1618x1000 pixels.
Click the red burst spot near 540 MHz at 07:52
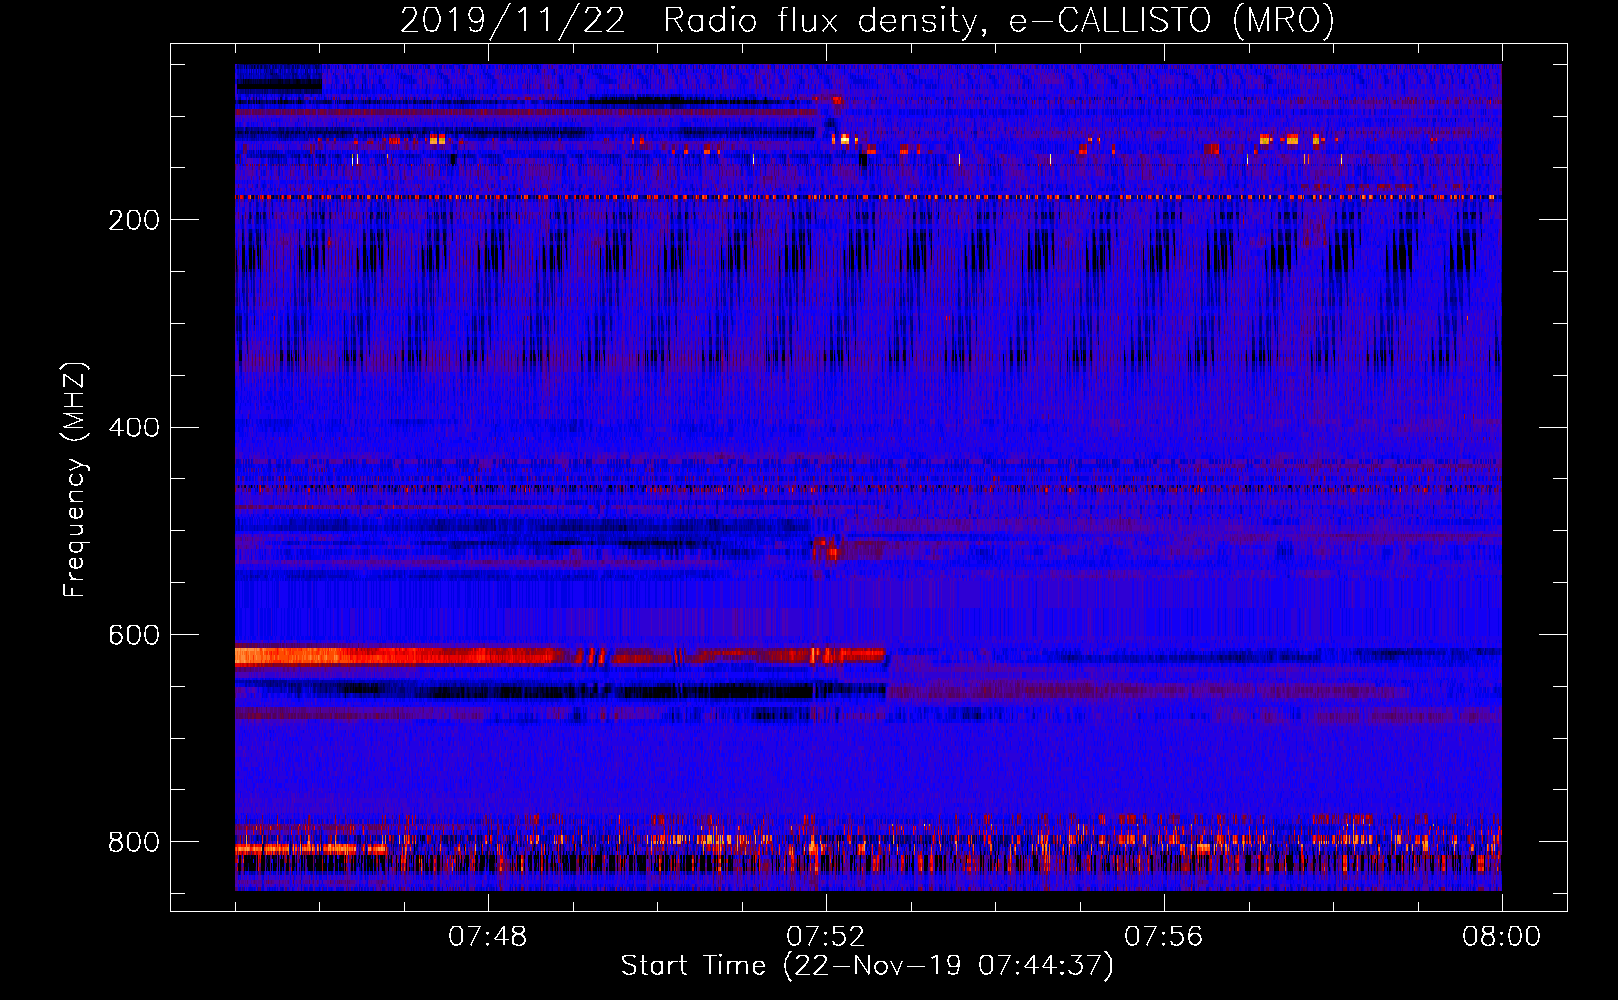pyautogui.click(x=826, y=548)
